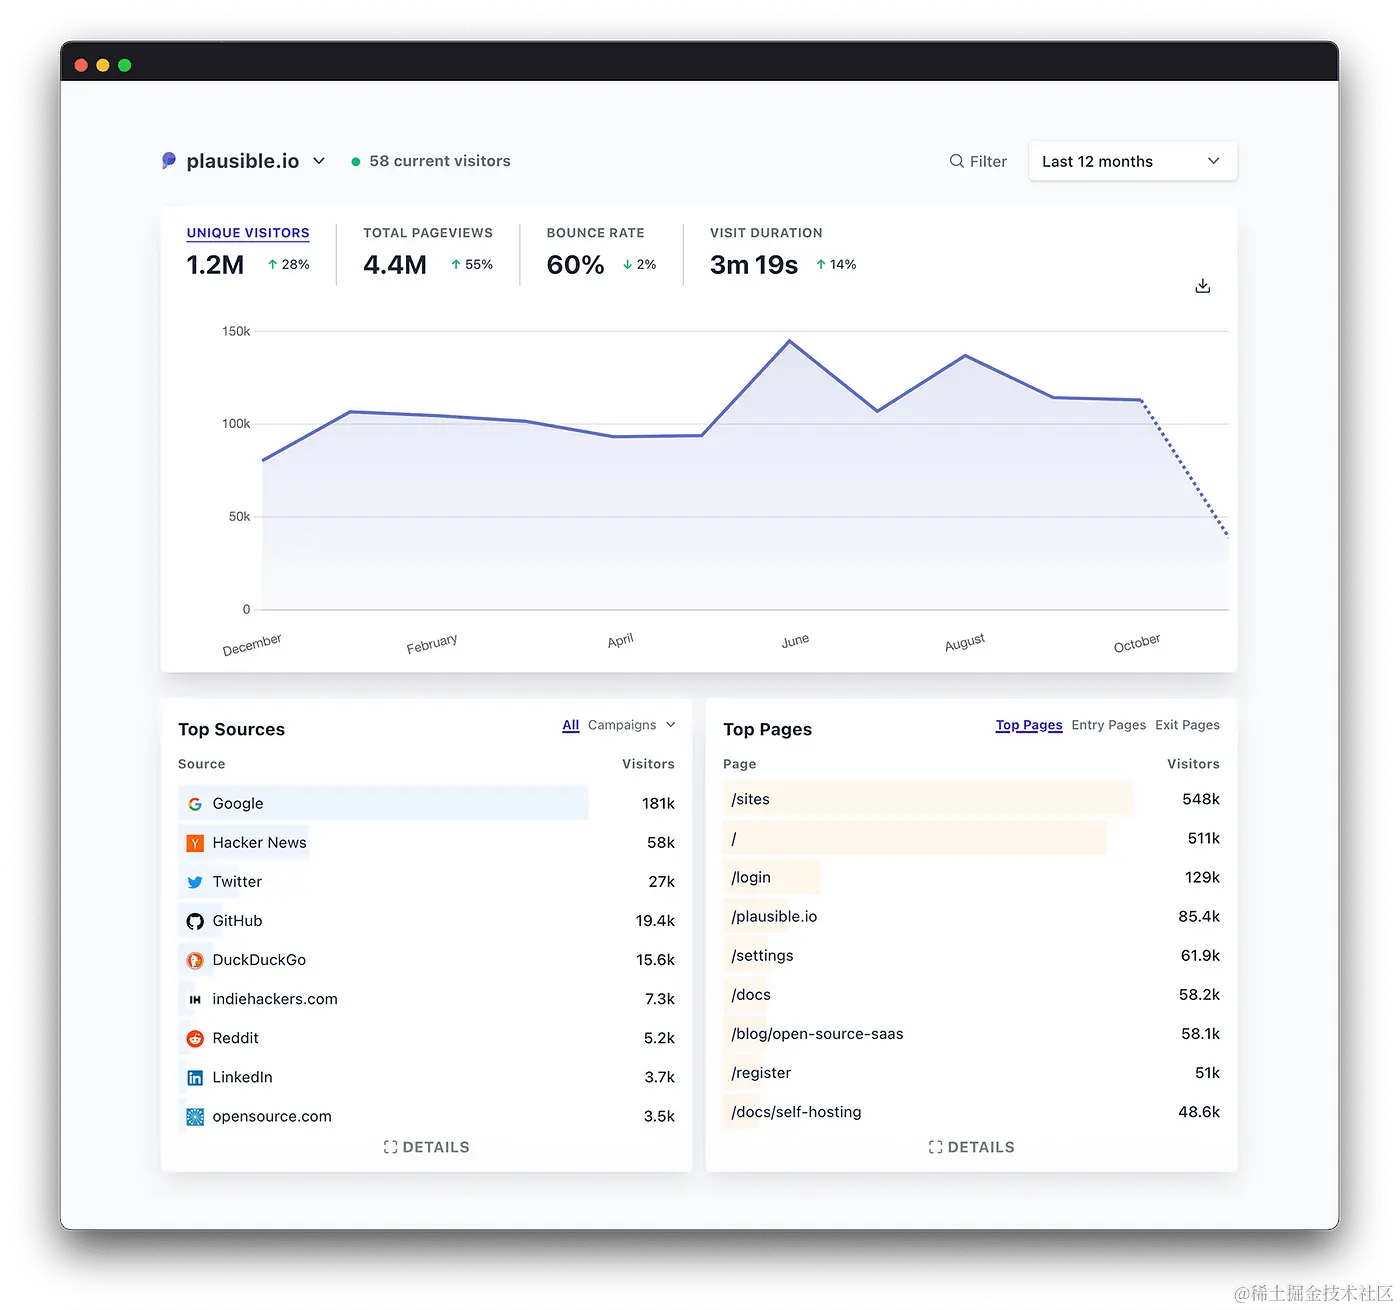
Task: Filter by the /settings page
Action: pyautogui.click(x=762, y=955)
